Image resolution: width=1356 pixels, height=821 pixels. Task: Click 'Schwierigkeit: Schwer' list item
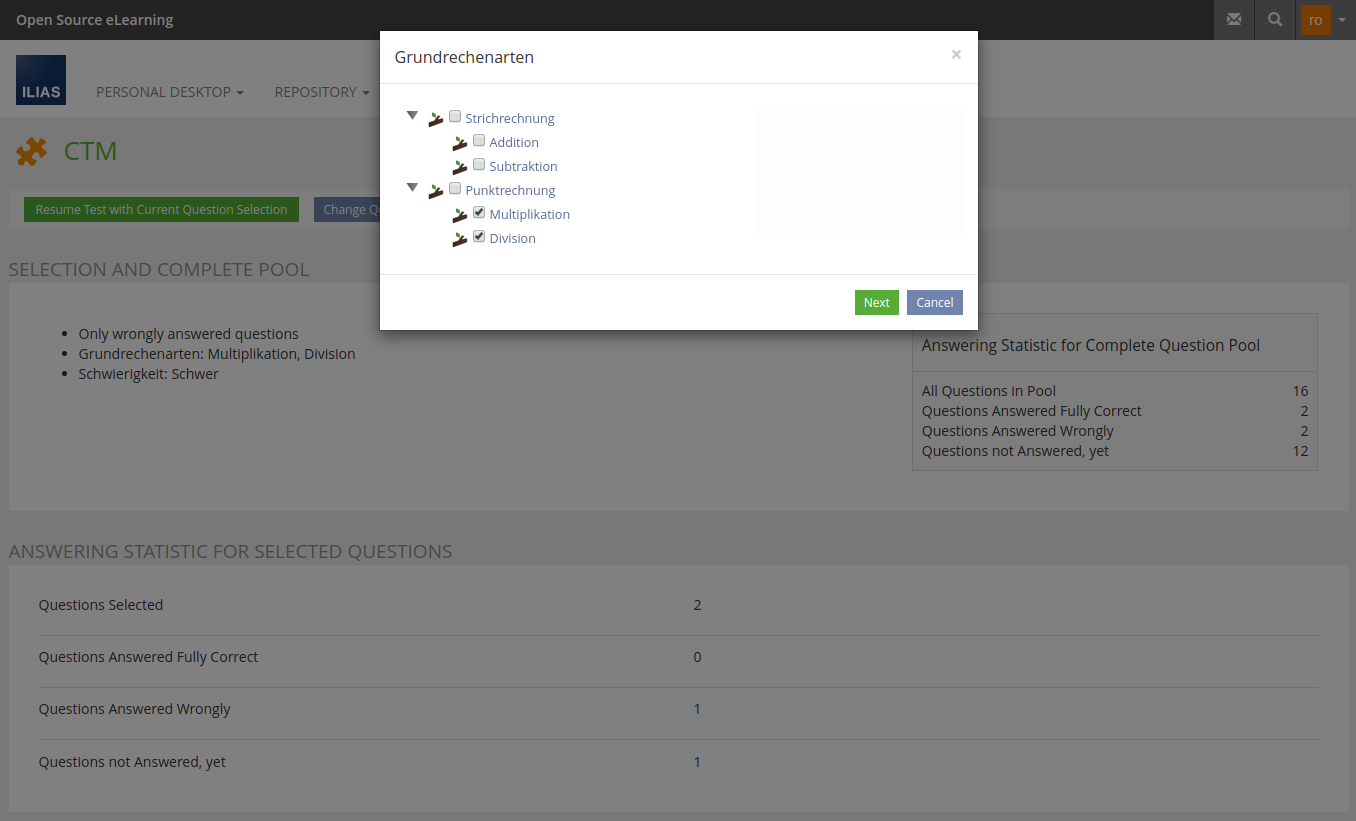coord(149,374)
